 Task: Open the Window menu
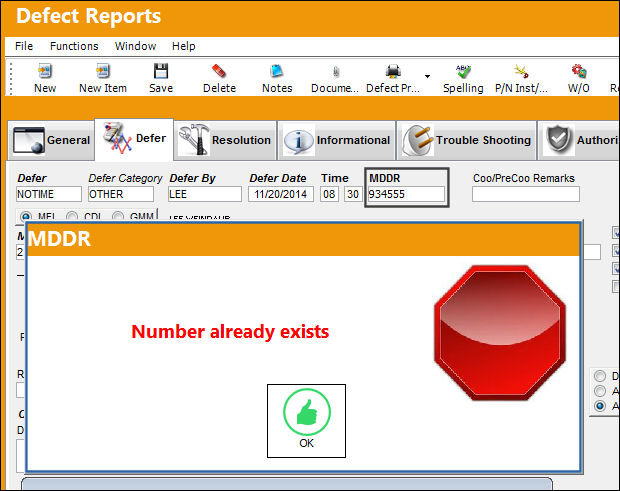click(x=135, y=46)
